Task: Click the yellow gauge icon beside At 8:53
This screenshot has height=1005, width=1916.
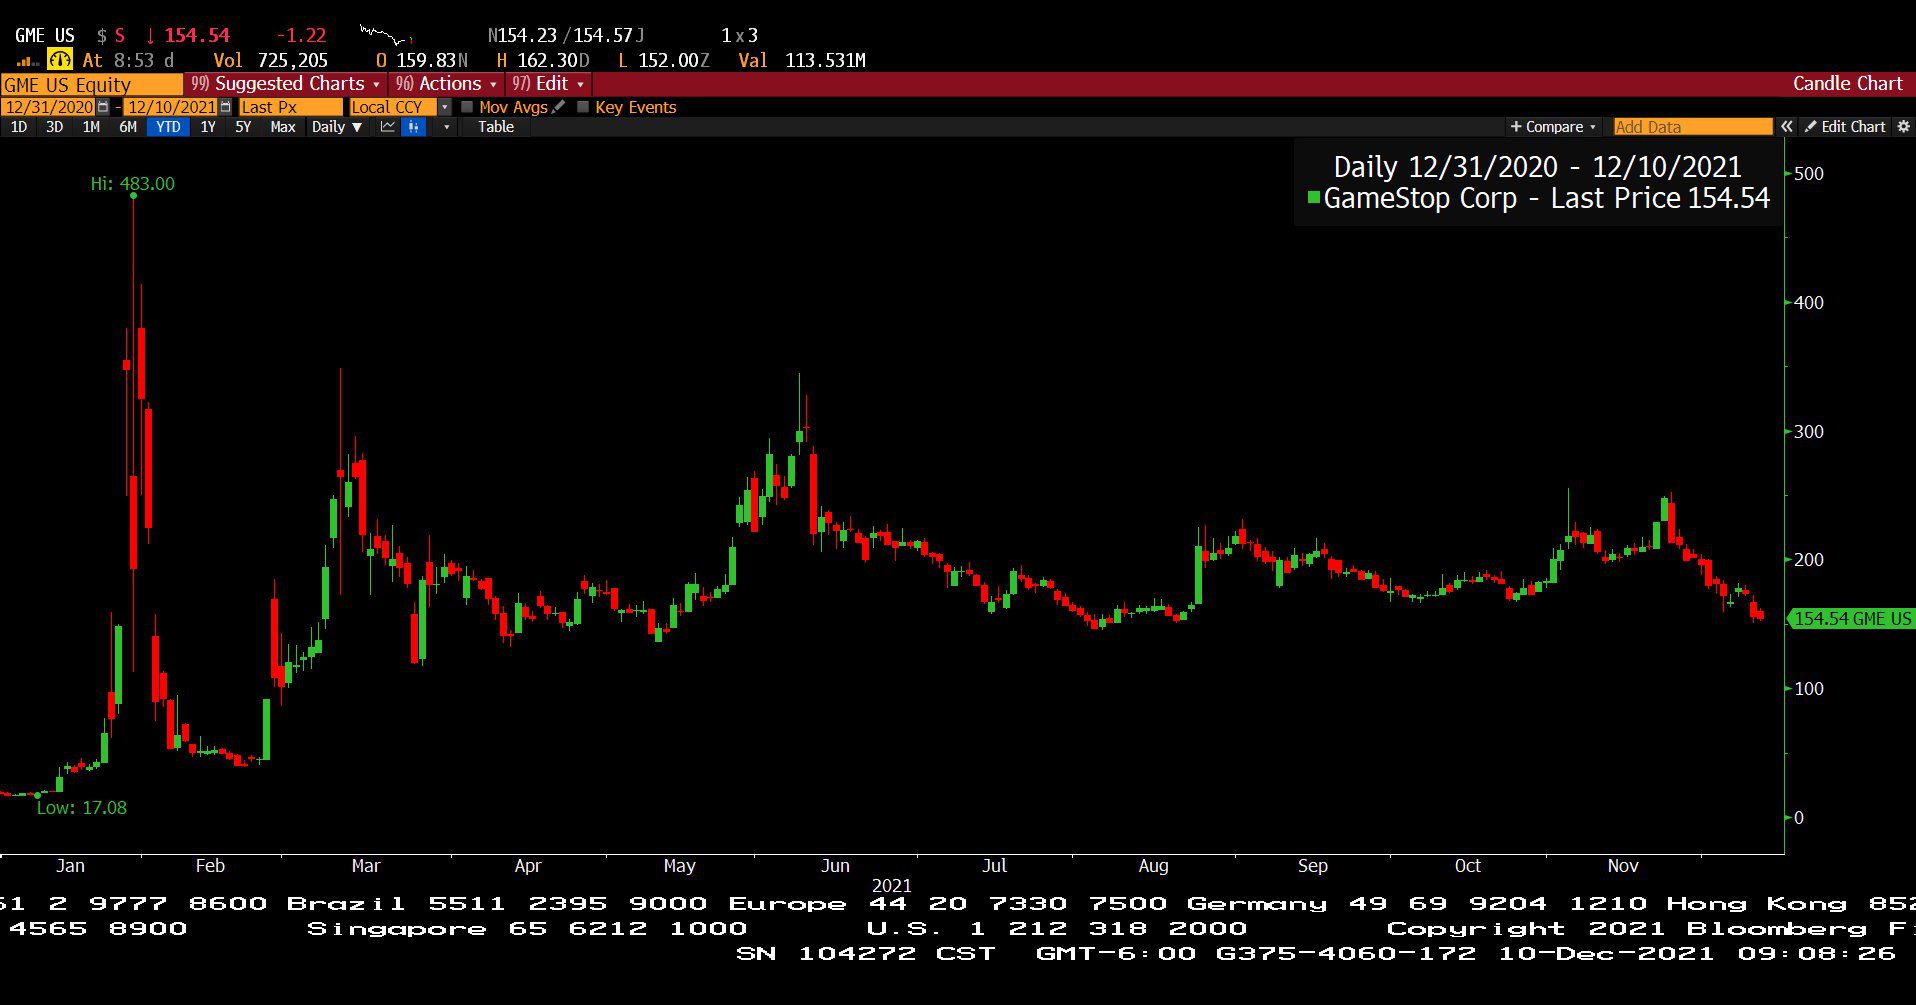Action: (x=60, y=60)
